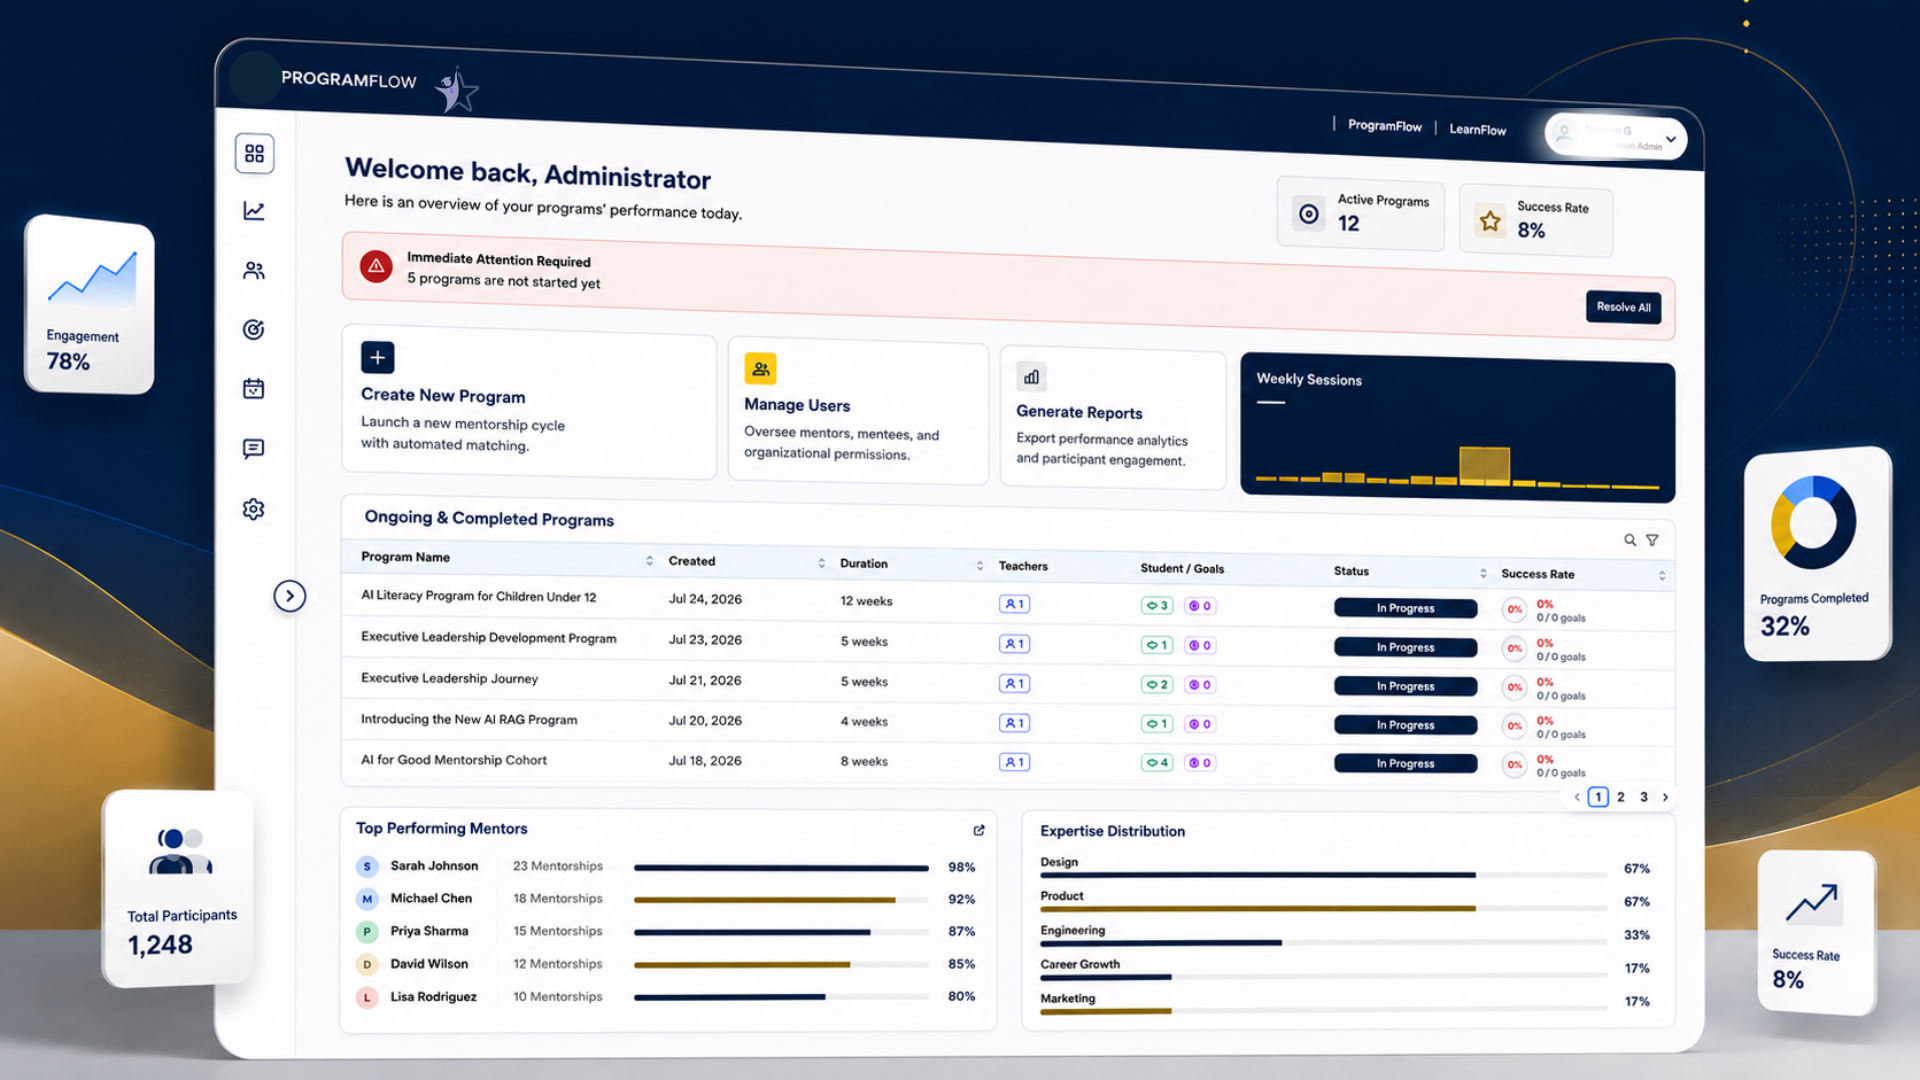The height and width of the screenshot is (1080, 1920).
Task: Click the Resolve All button
Action: [1623, 307]
